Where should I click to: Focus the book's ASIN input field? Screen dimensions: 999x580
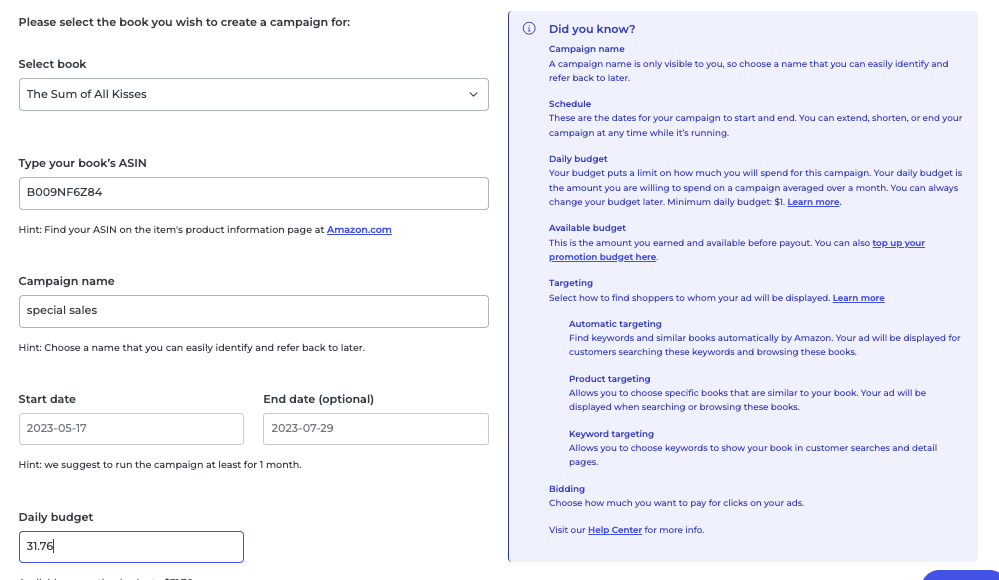pyautogui.click(x=254, y=193)
